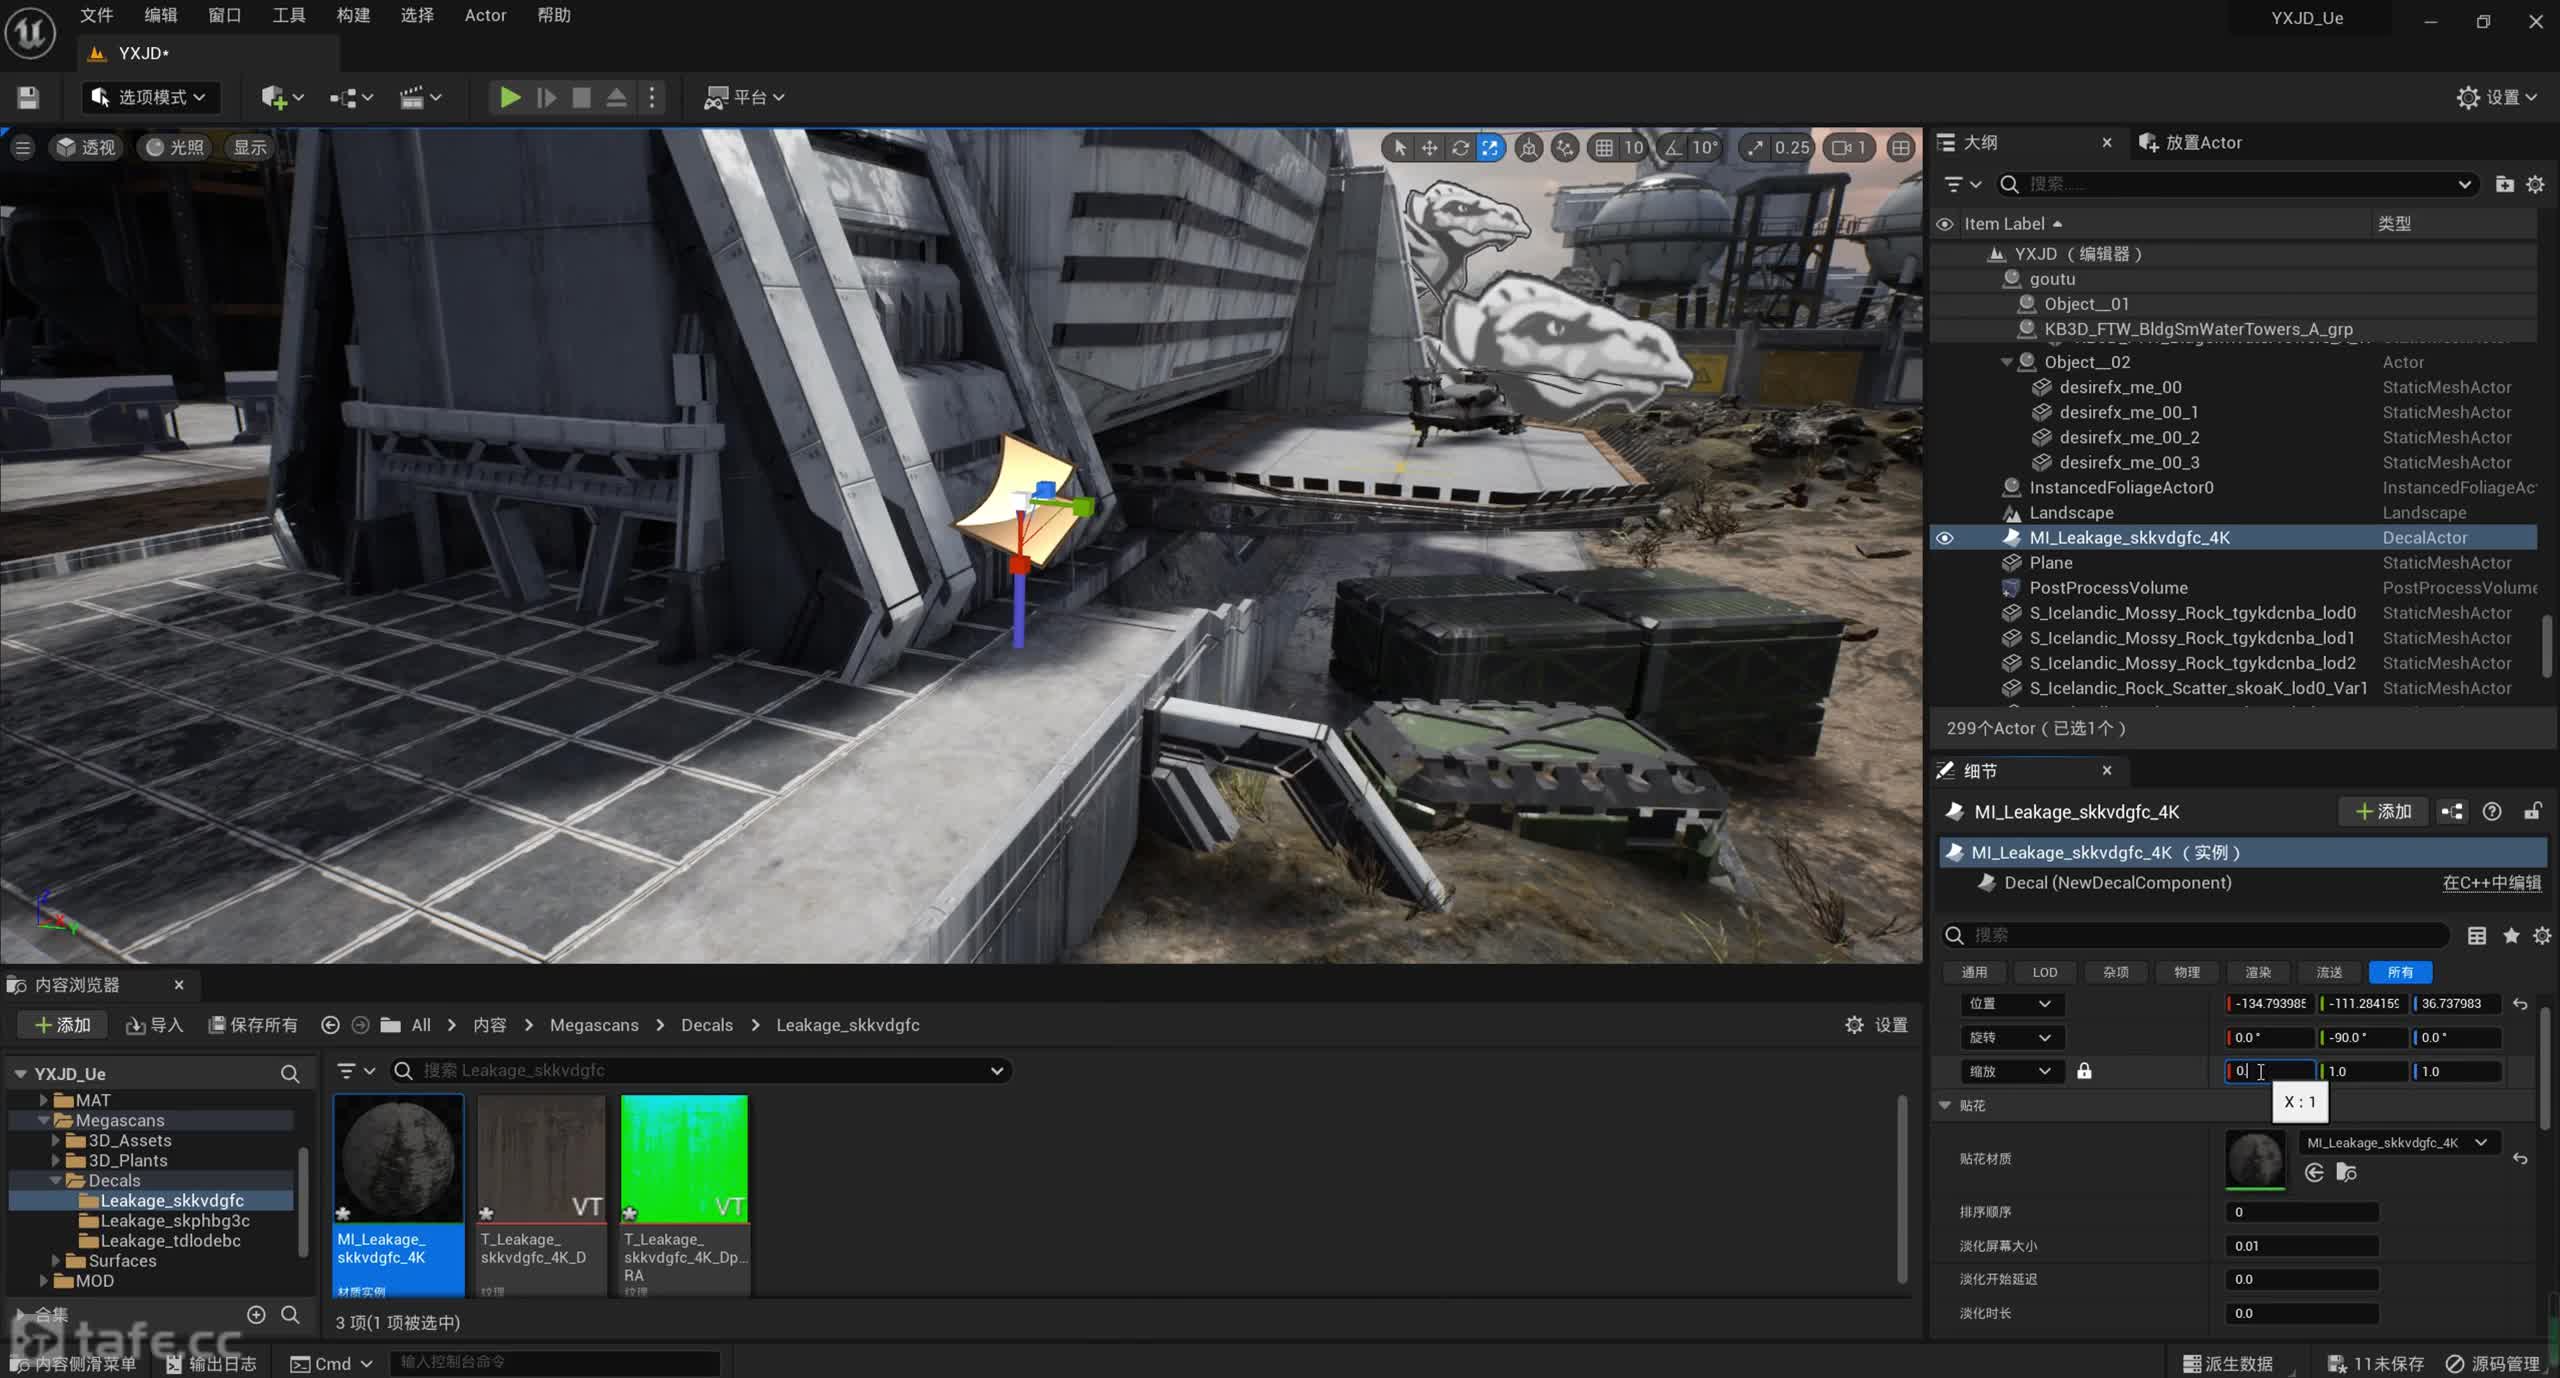2560x1378 pixels.
Task: Click 导入 import button in content browser
Action: tap(154, 1025)
